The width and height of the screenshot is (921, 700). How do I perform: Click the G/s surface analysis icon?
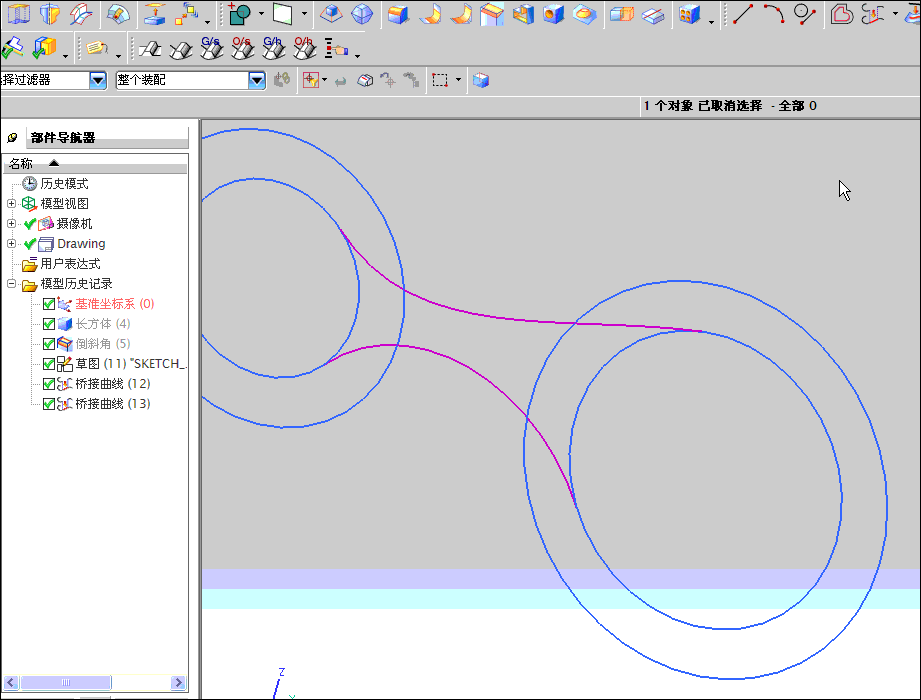click(x=211, y=48)
